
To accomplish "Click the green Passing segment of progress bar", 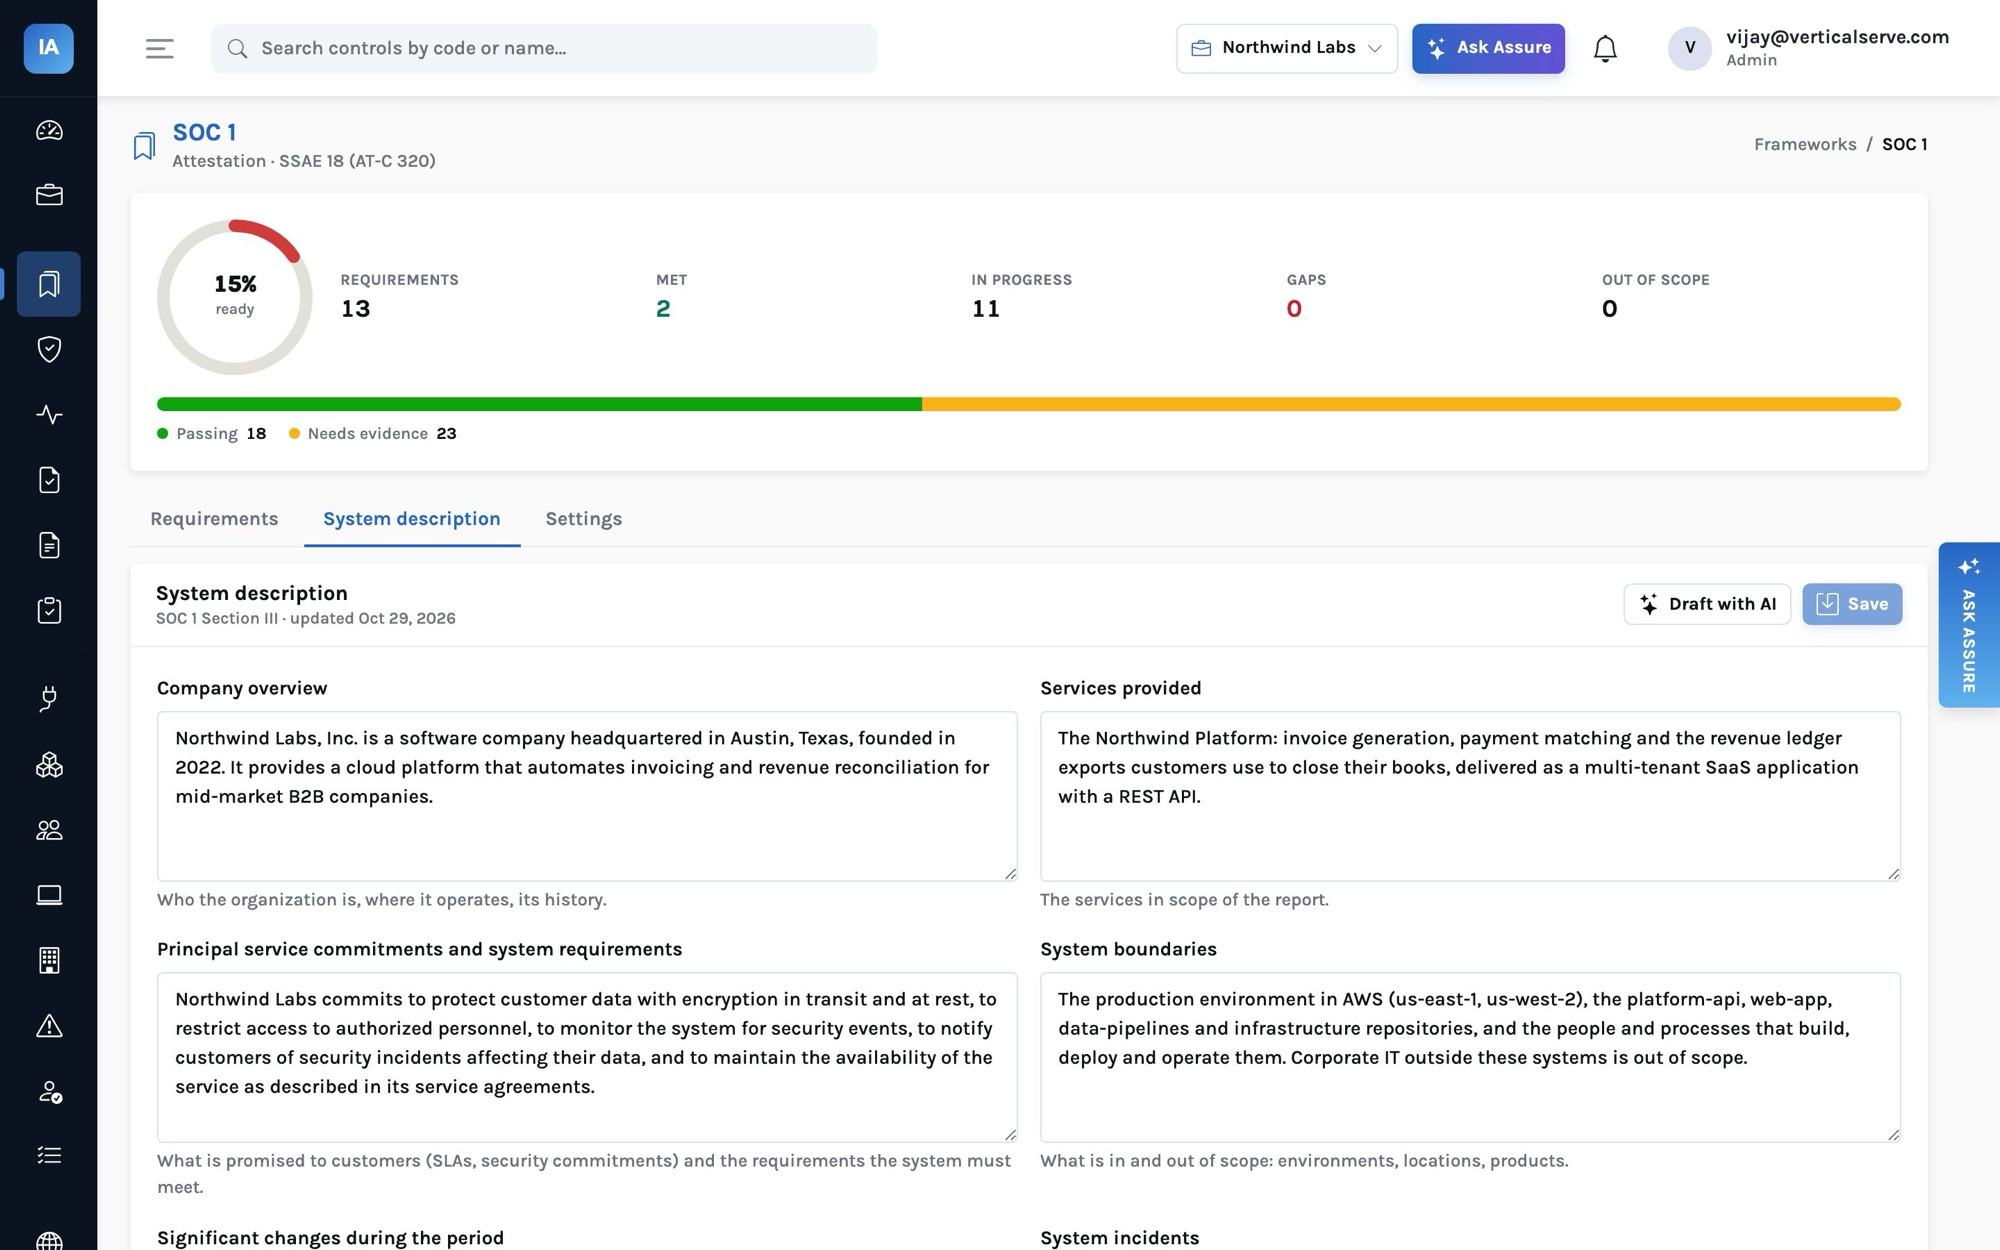I will (x=539, y=404).
